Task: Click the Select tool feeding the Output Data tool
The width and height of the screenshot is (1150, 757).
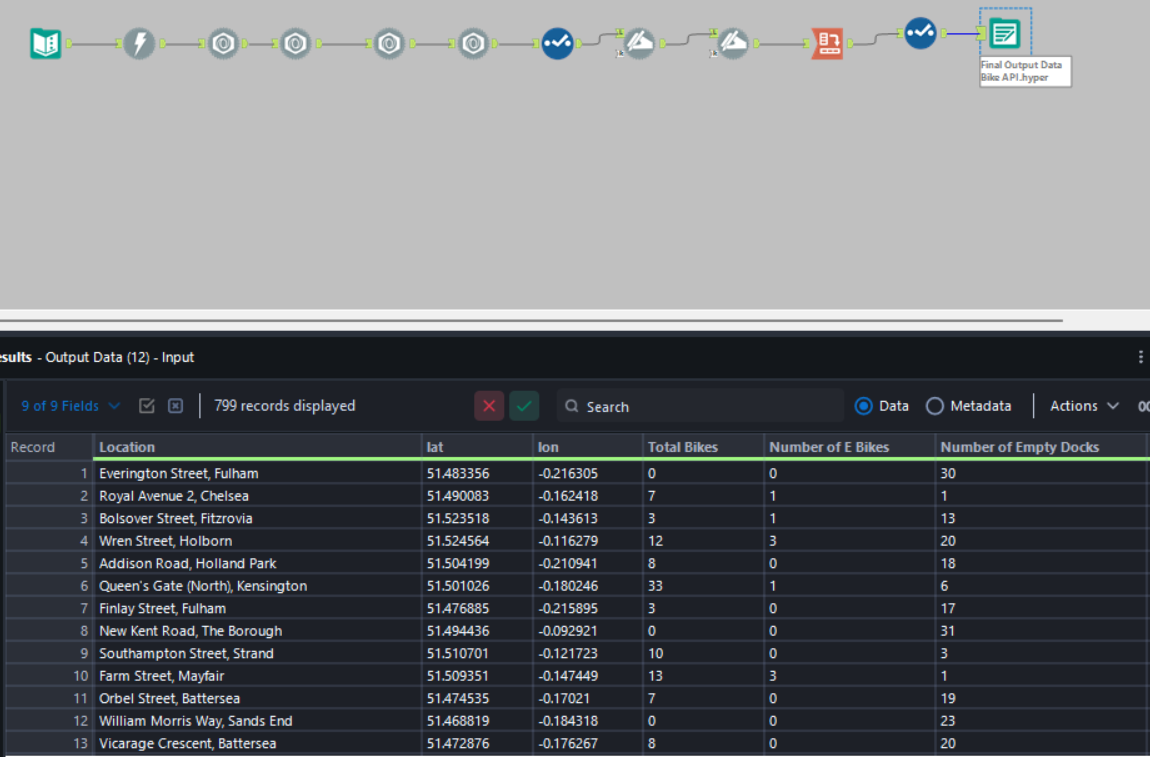Action: point(920,33)
